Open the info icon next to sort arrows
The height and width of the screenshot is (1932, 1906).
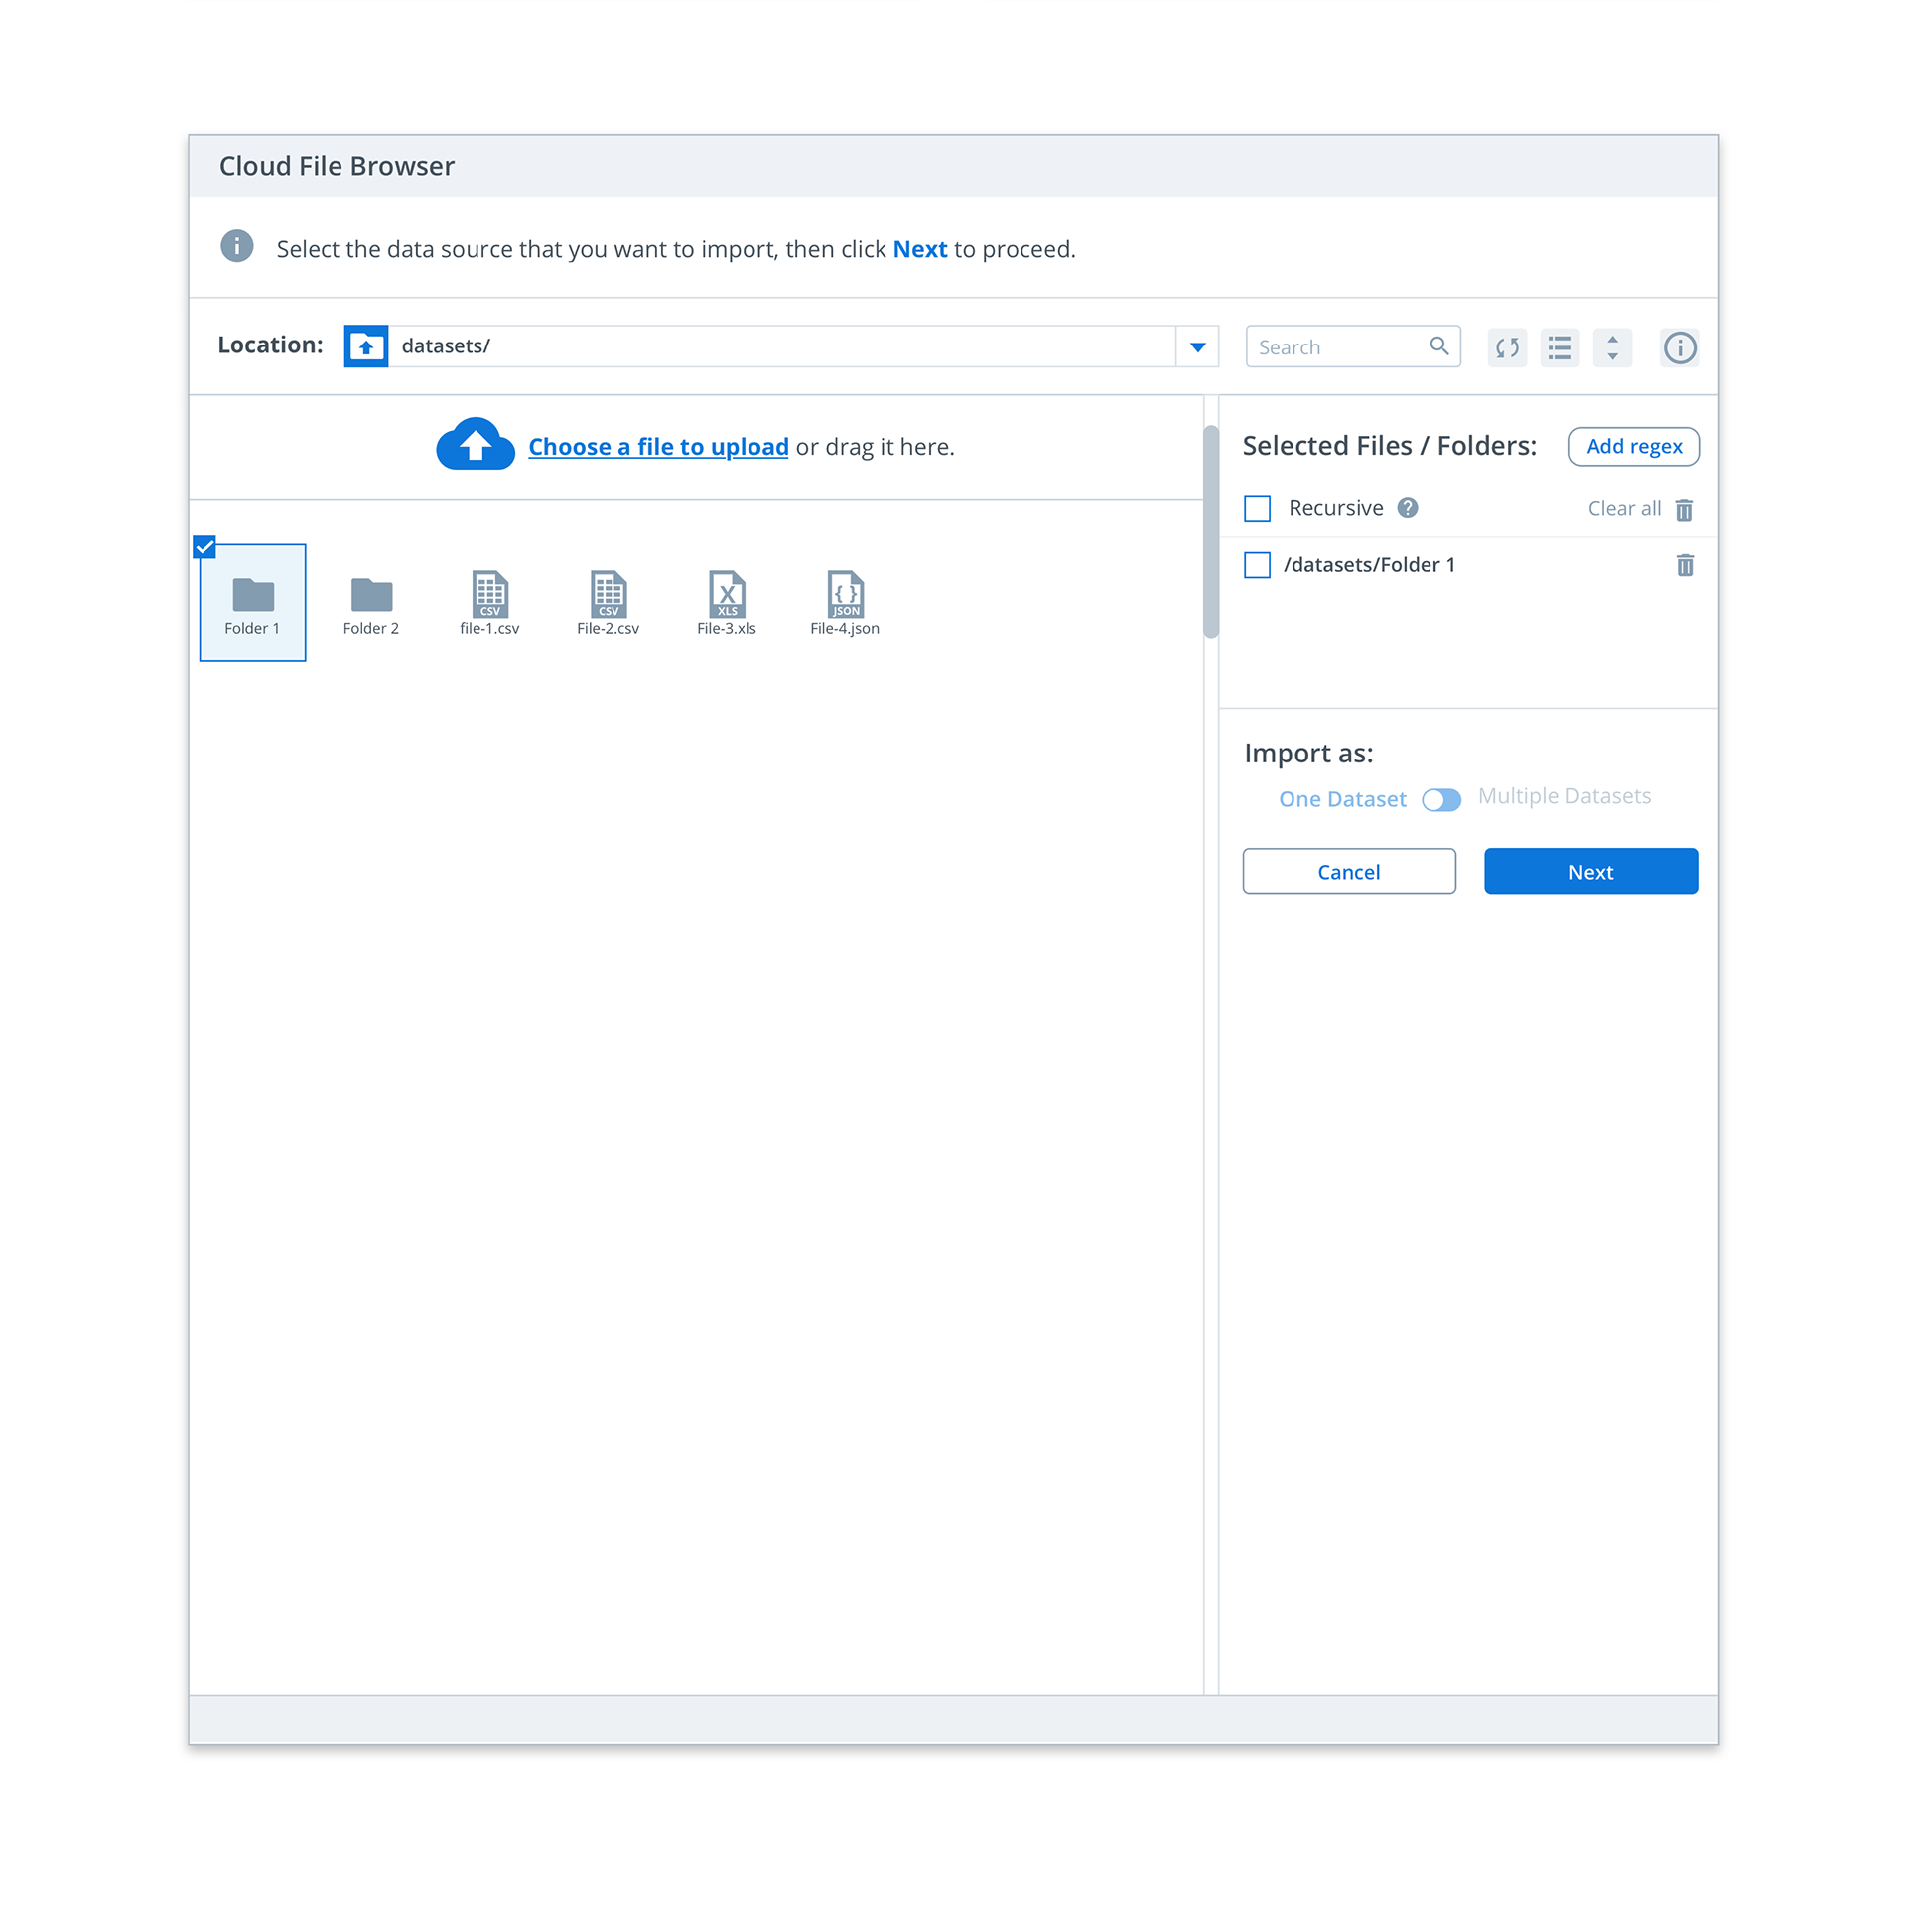click(1679, 347)
